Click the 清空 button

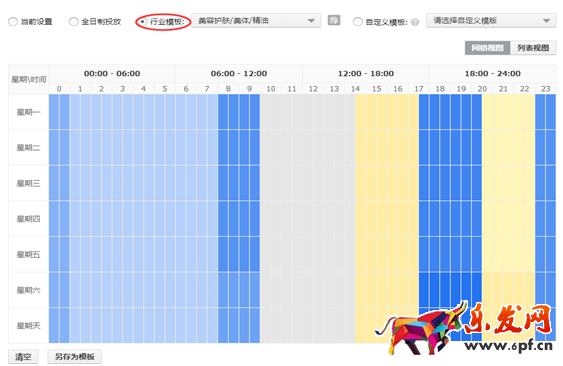(x=23, y=357)
